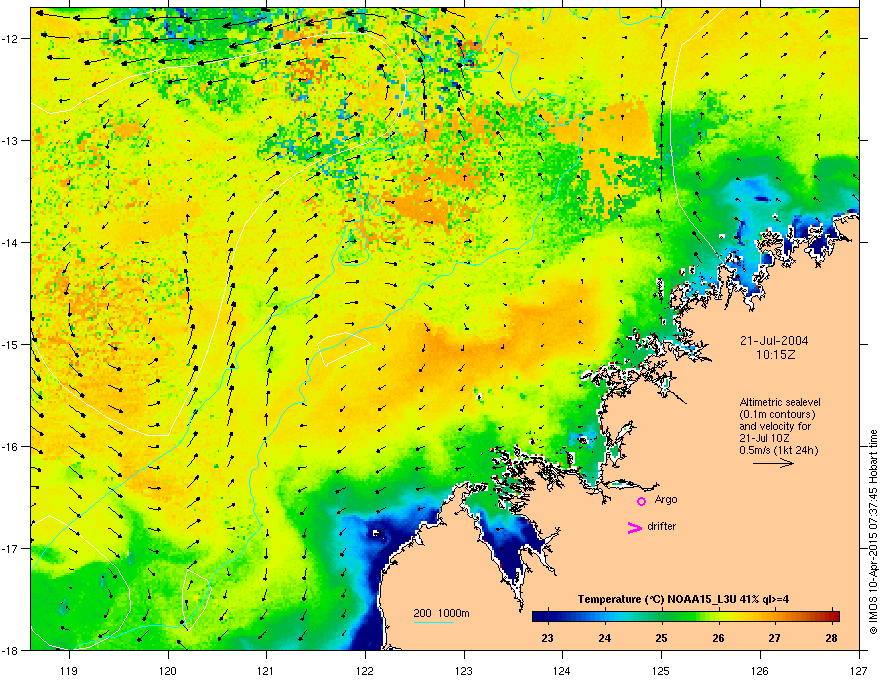880x680 pixels.
Task: Click the time label 10:15Z
Action: 775,355
